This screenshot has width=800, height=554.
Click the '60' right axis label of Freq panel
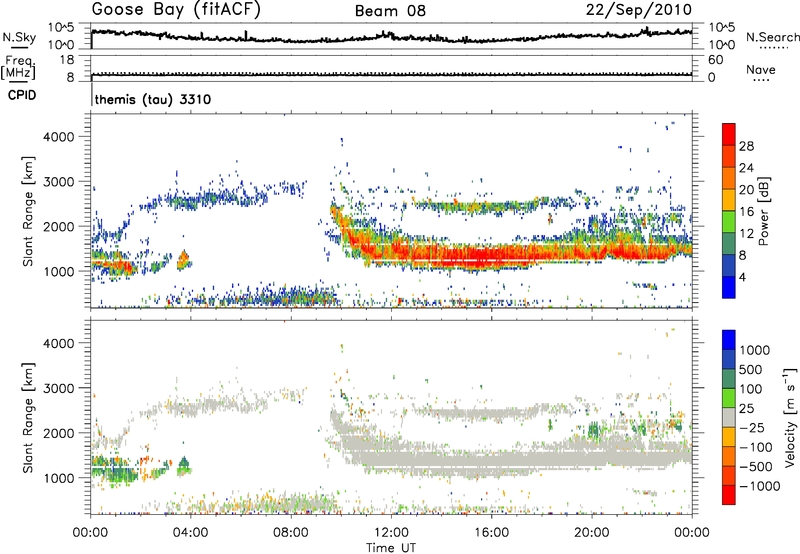coord(715,60)
